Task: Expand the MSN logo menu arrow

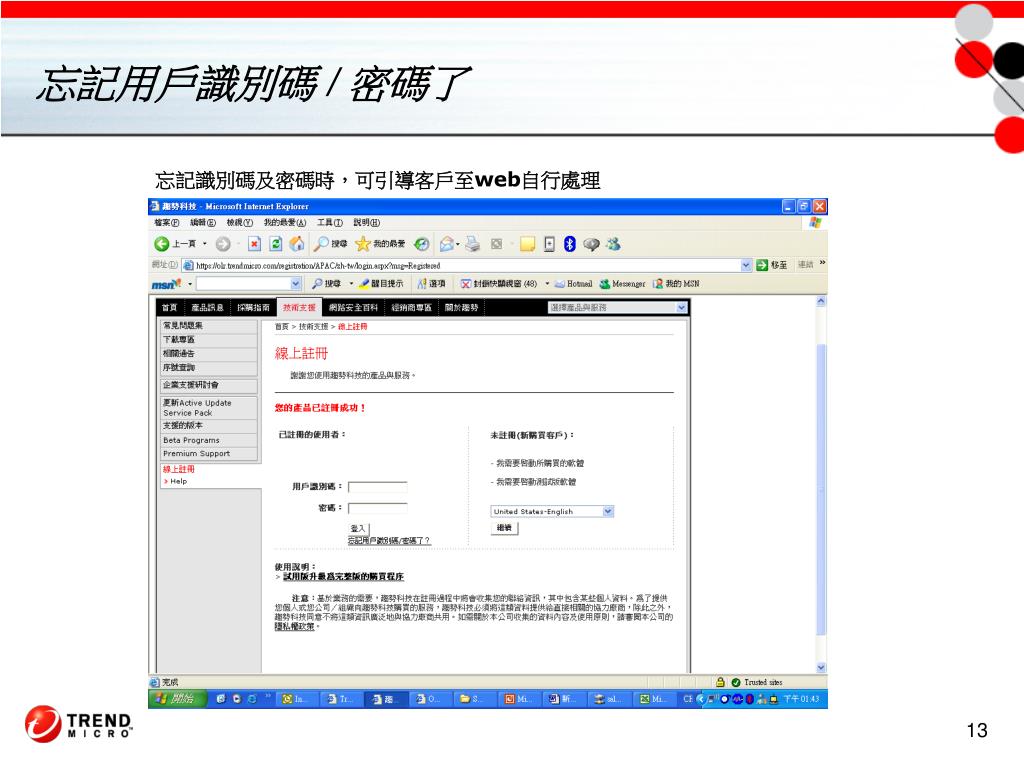Action: (190, 284)
